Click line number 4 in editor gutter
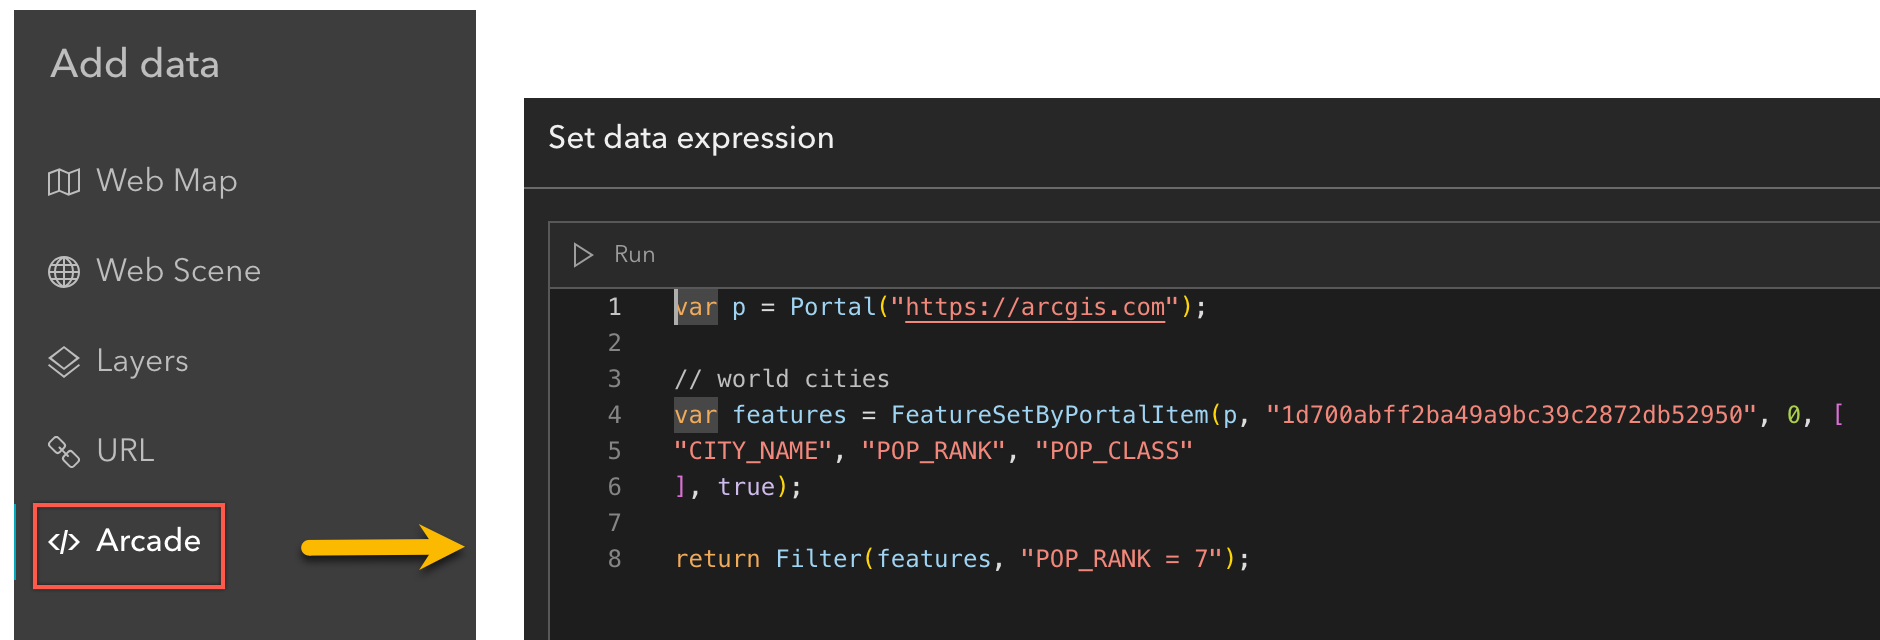This screenshot has width=1880, height=640. click(614, 415)
